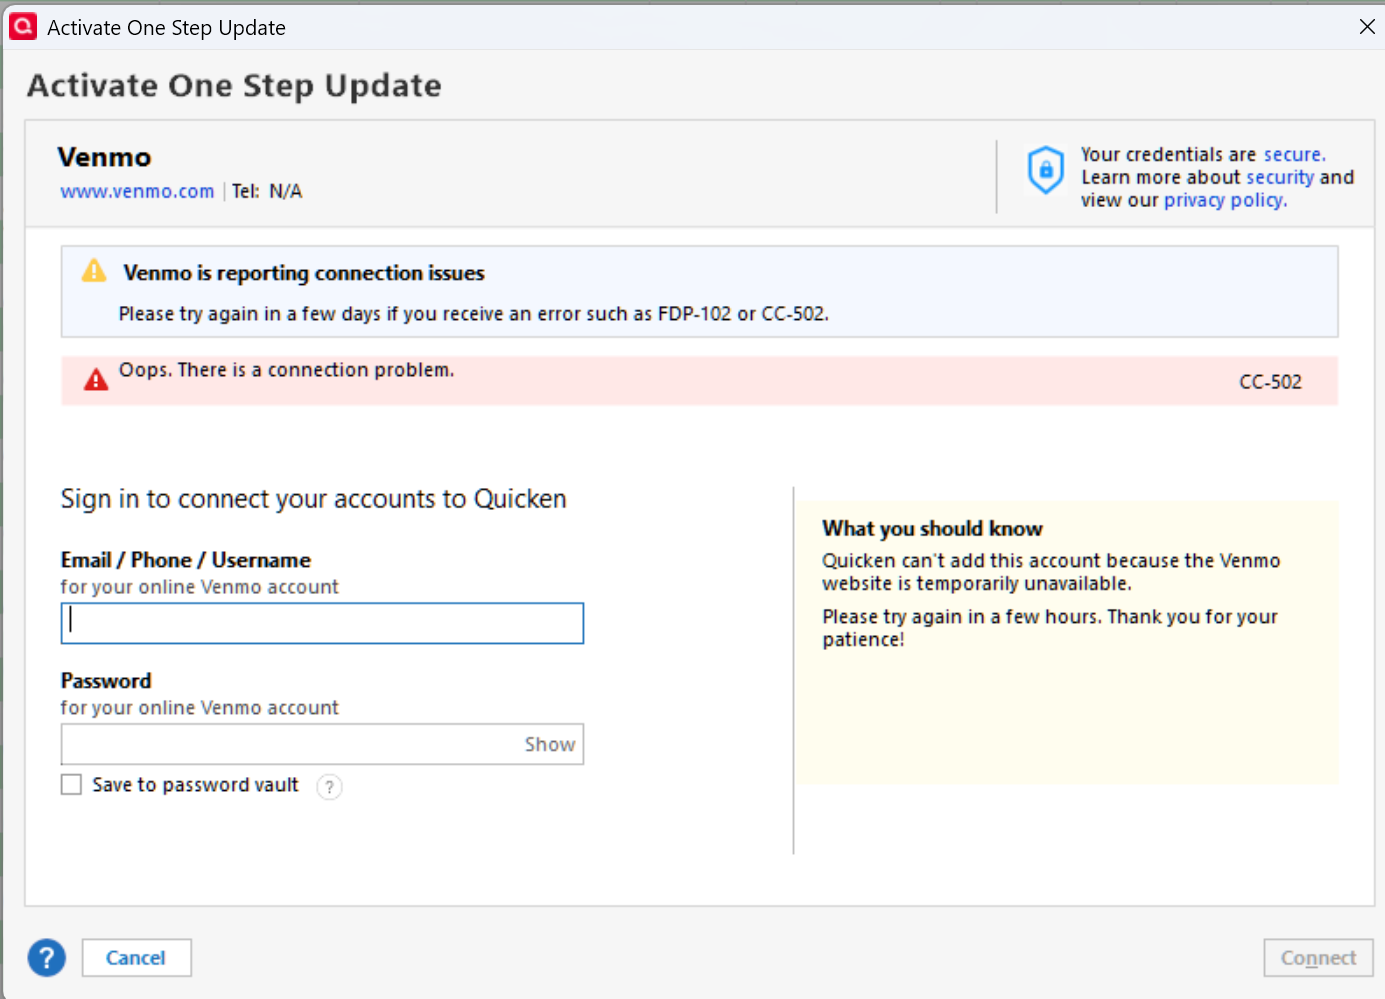Open the 'security' learn more link

coord(1279,177)
